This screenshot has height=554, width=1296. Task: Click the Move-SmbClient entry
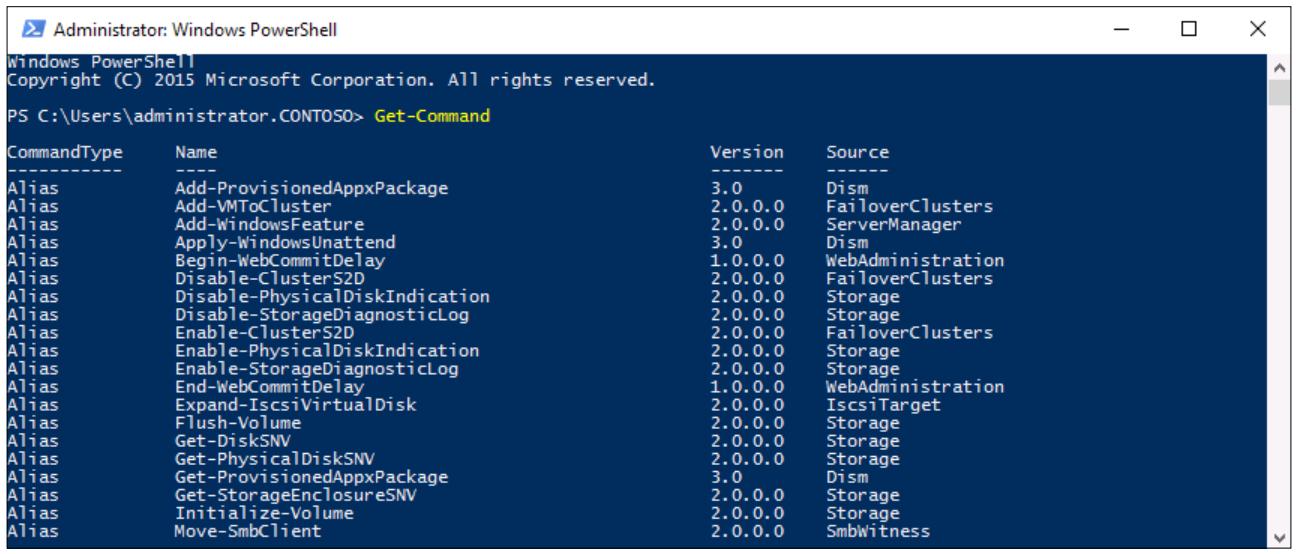pyautogui.click(x=248, y=531)
